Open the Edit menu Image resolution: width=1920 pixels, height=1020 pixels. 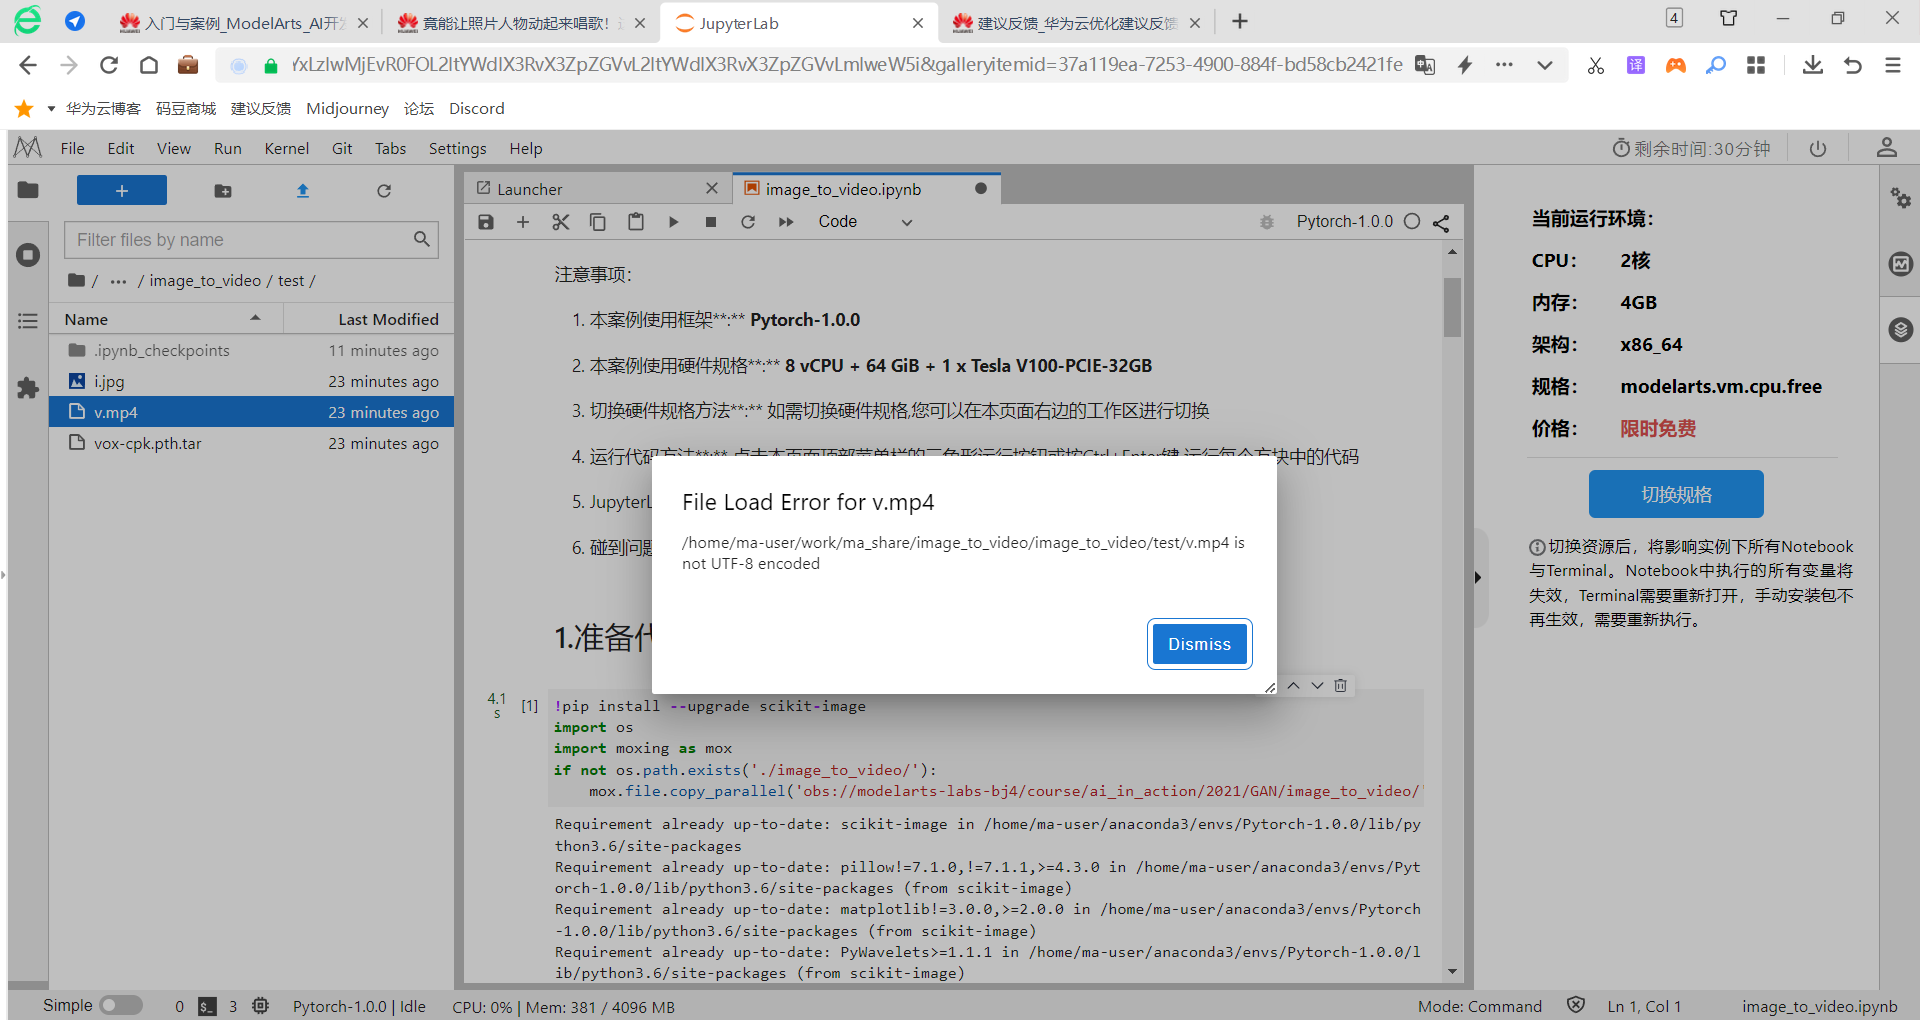tap(121, 148)
